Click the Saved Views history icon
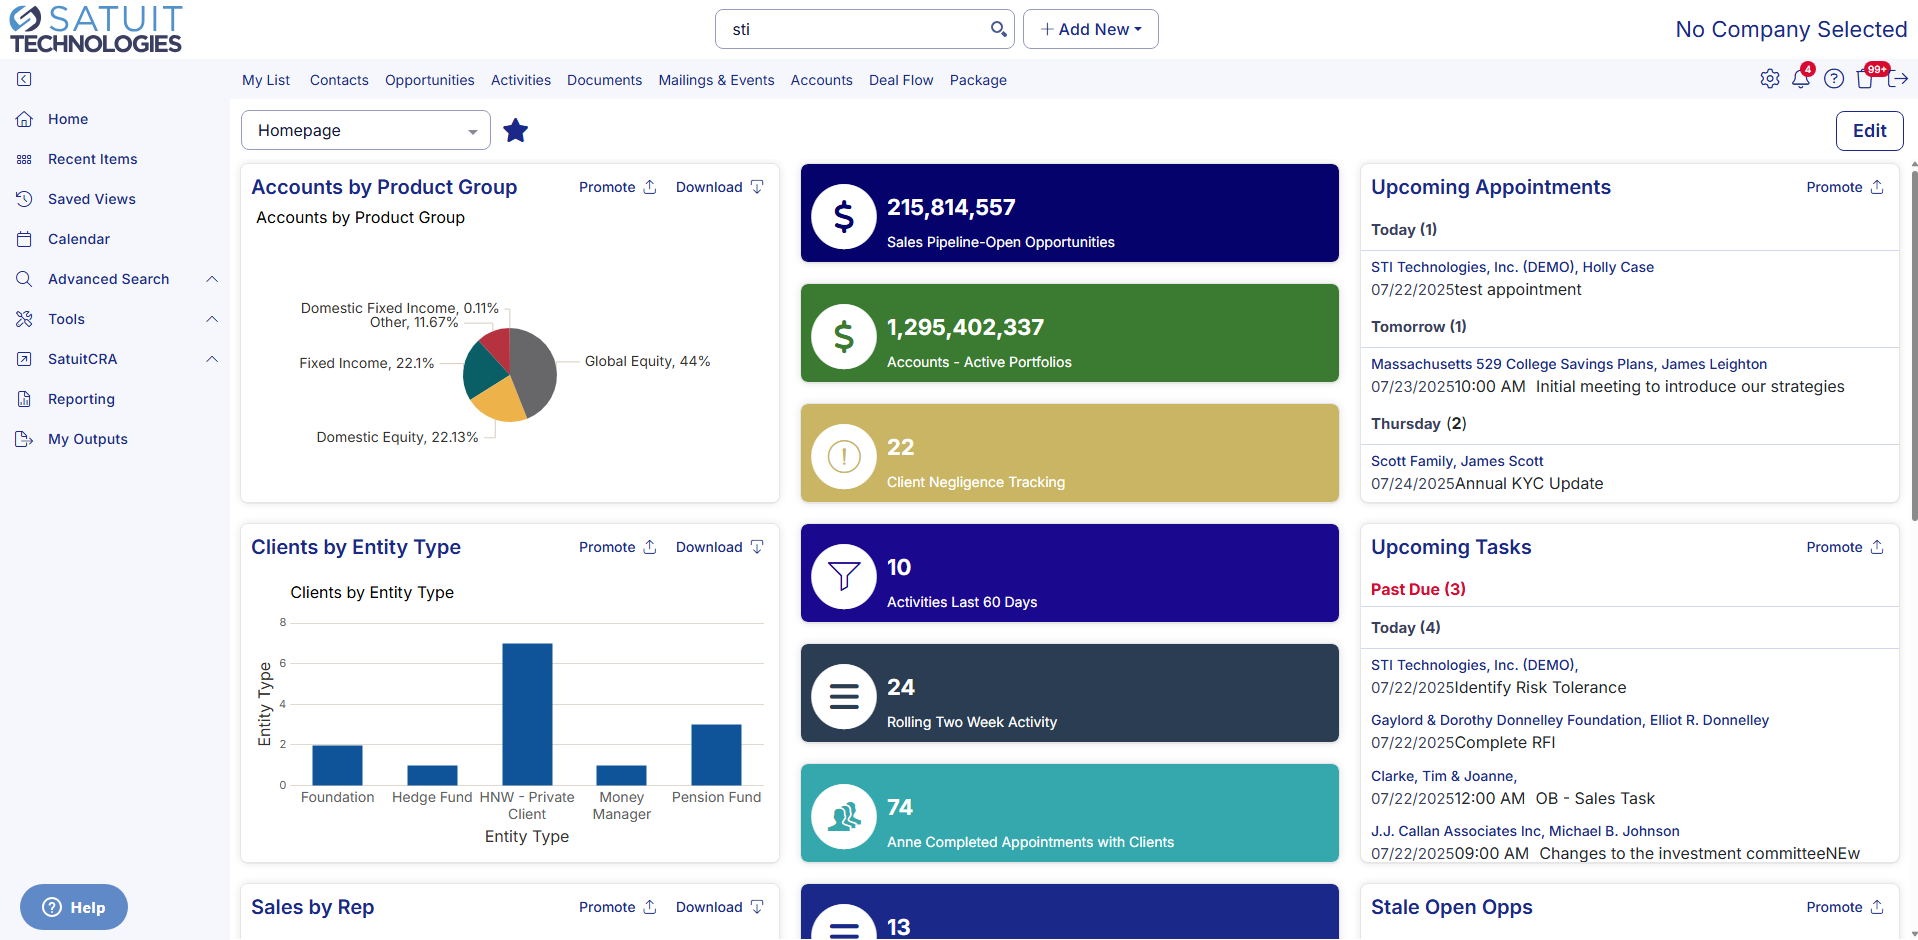This screenshot has width=1918, height=940. pyautogui.click(x=24, y=199)
